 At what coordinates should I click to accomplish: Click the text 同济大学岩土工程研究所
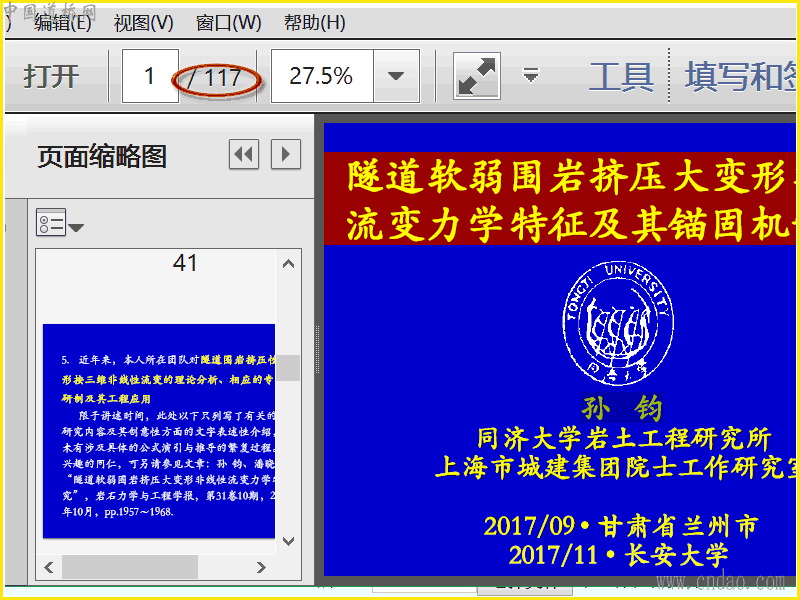pos(624,438)
